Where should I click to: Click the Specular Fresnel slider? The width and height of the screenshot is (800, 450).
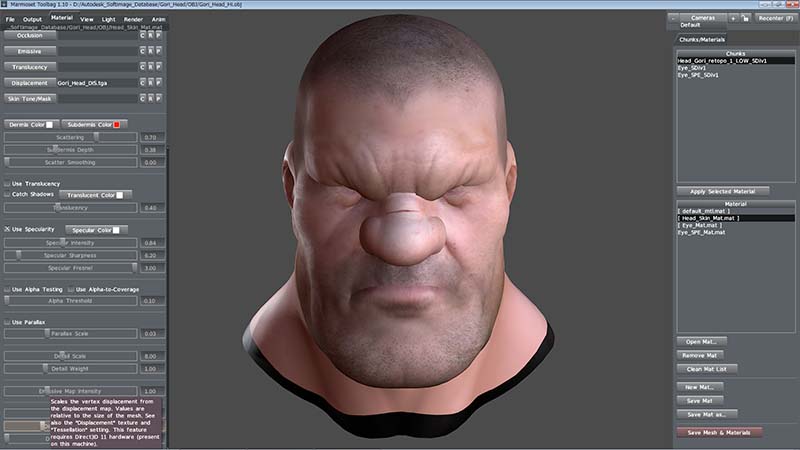tap(70, 268)
